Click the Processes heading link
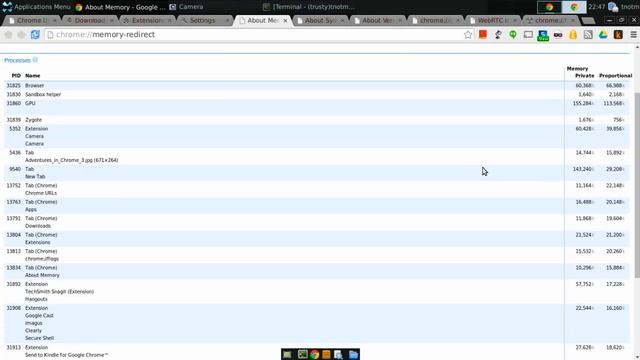This screenshot has width=640, height=360. (17, 60)
